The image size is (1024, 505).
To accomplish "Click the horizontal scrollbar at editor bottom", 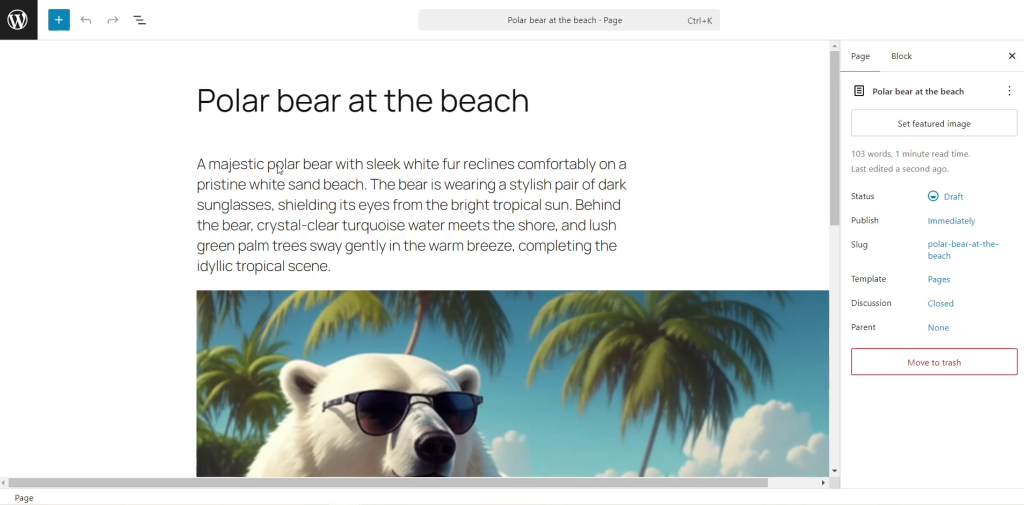I will [387, 483].
